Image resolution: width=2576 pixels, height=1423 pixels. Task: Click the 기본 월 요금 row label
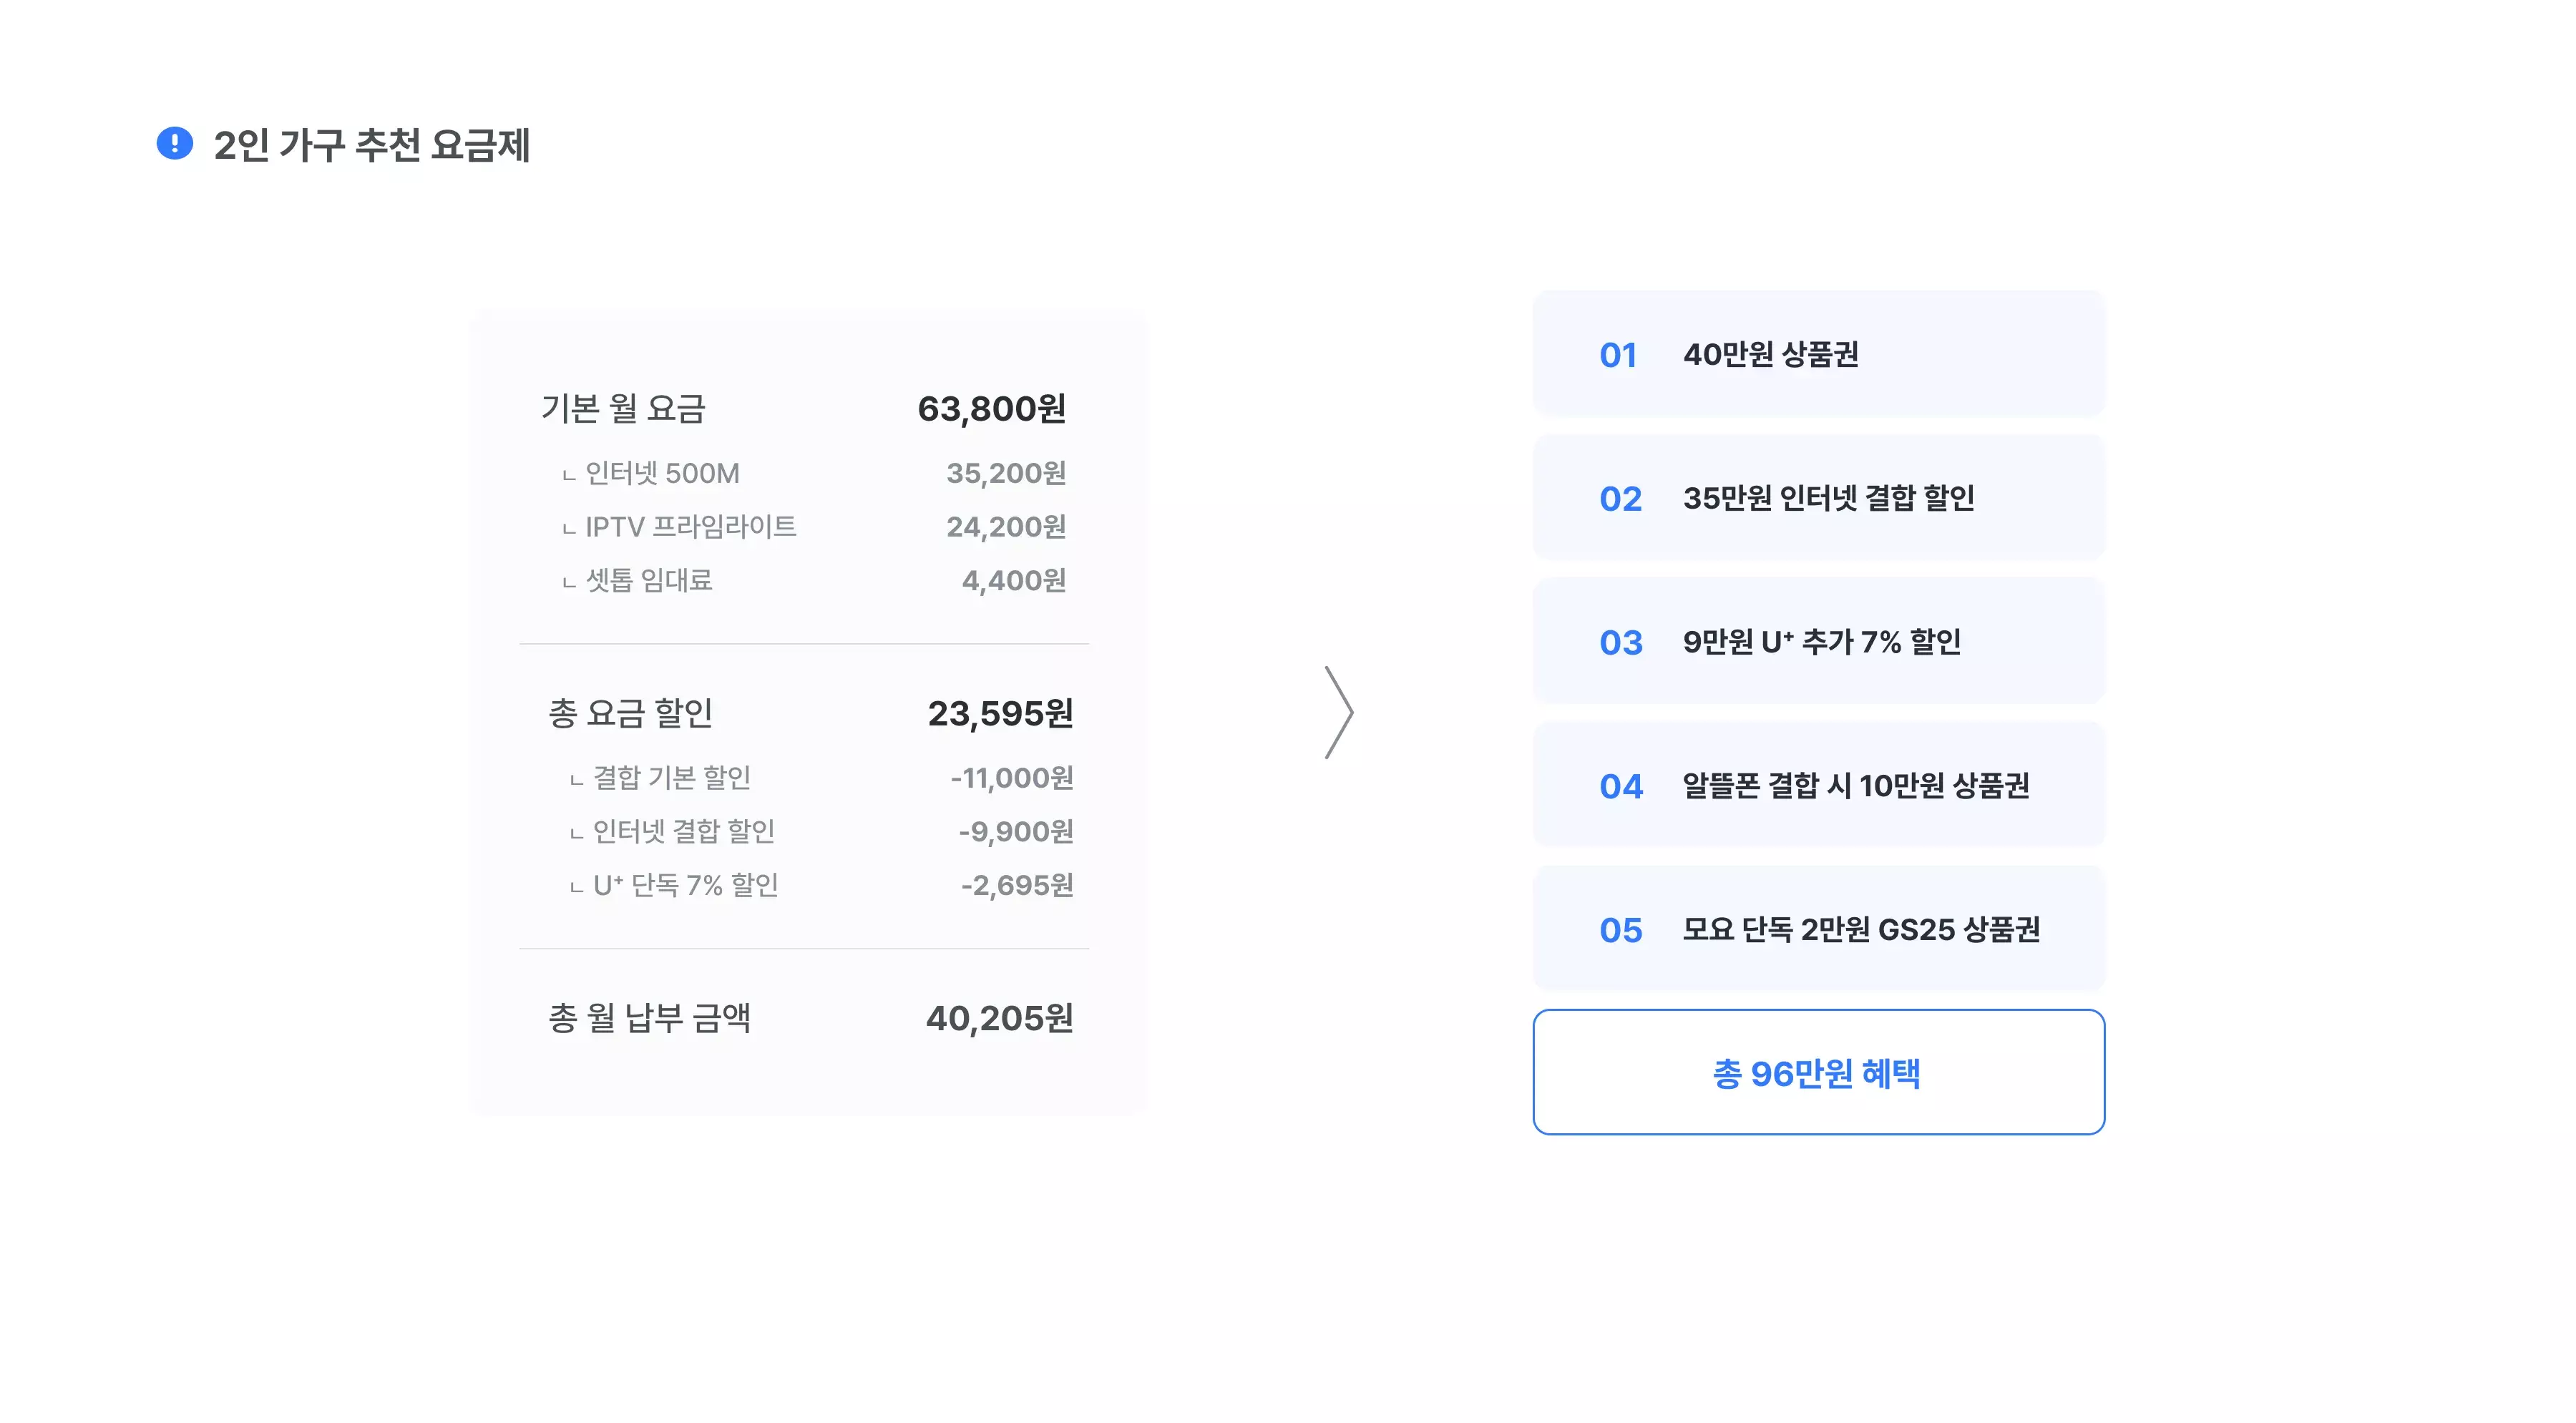pyautogui.click(x=624, y=409)
